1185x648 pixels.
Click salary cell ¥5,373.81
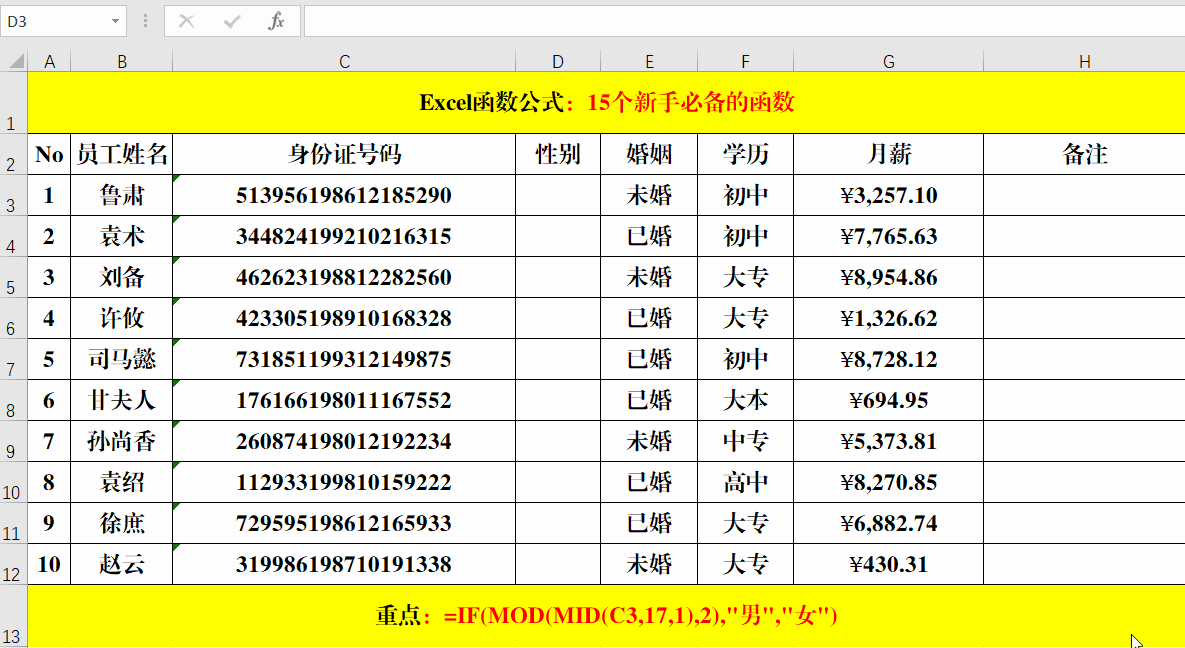889,441
